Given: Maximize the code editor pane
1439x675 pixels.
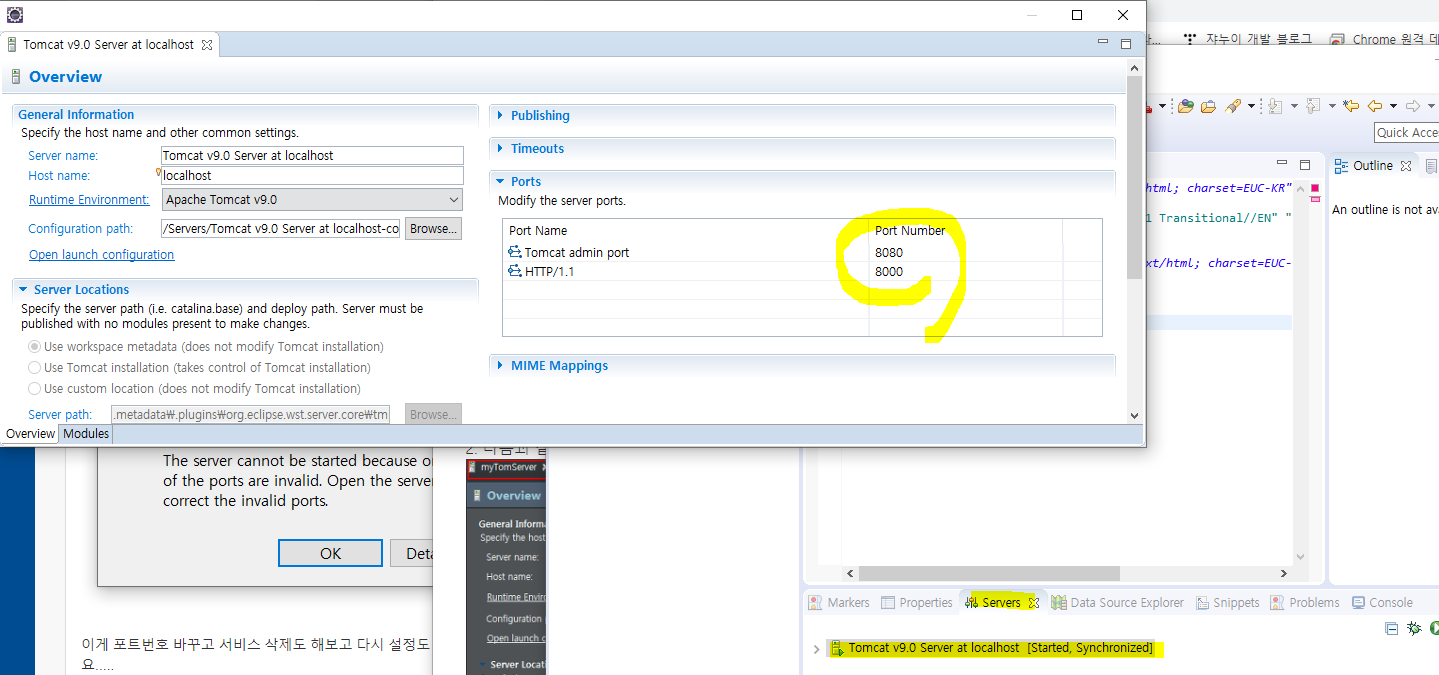Looking at the screenshot, I should pyautogui.click(x=1305, y=165).
